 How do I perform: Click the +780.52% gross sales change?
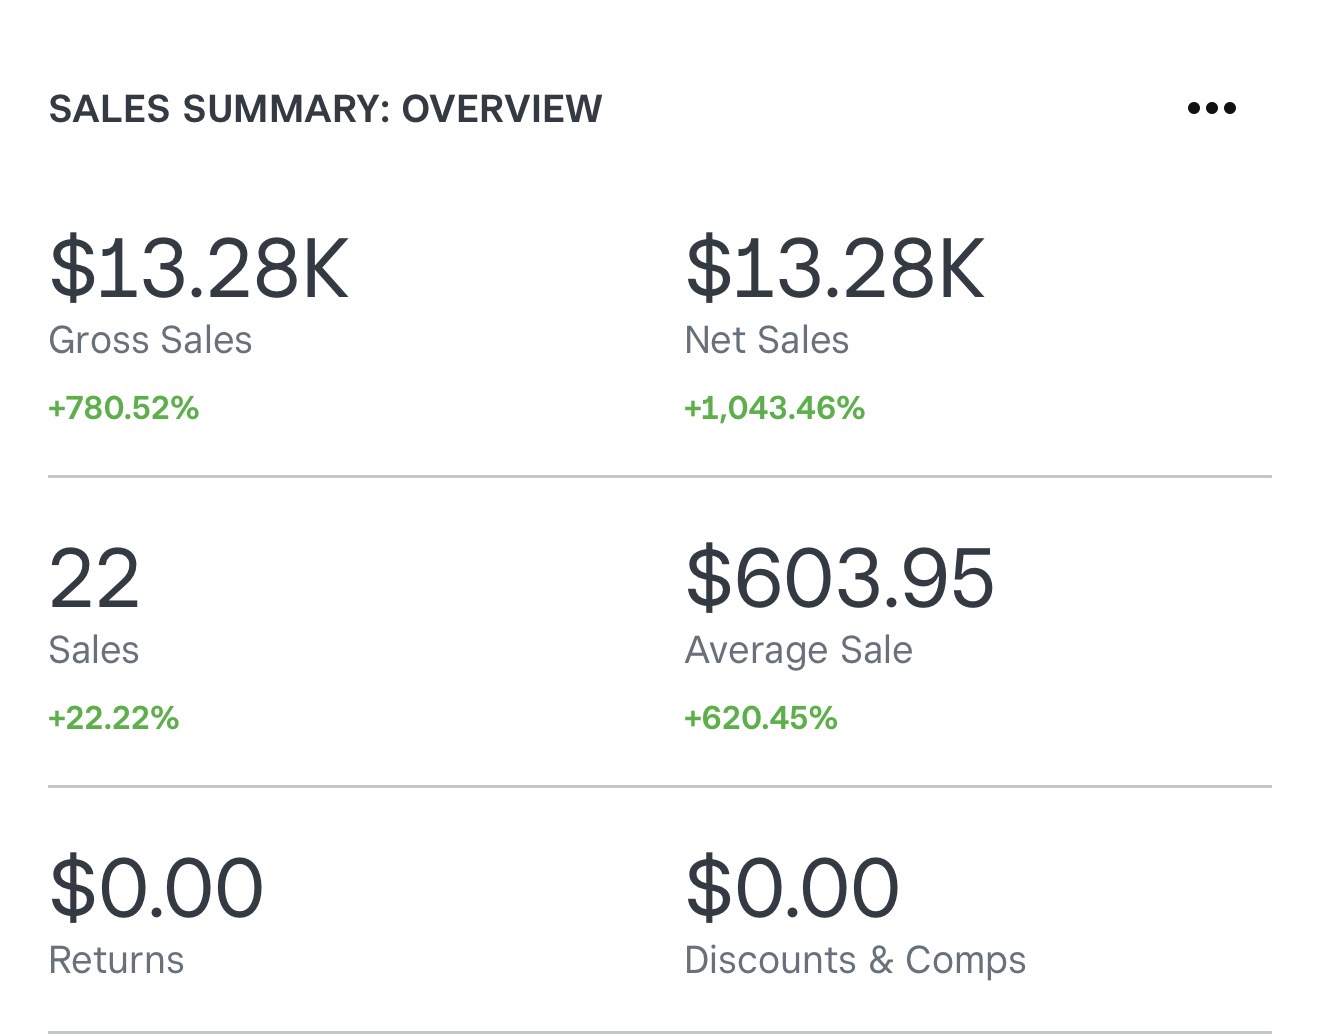coord(124,408)
